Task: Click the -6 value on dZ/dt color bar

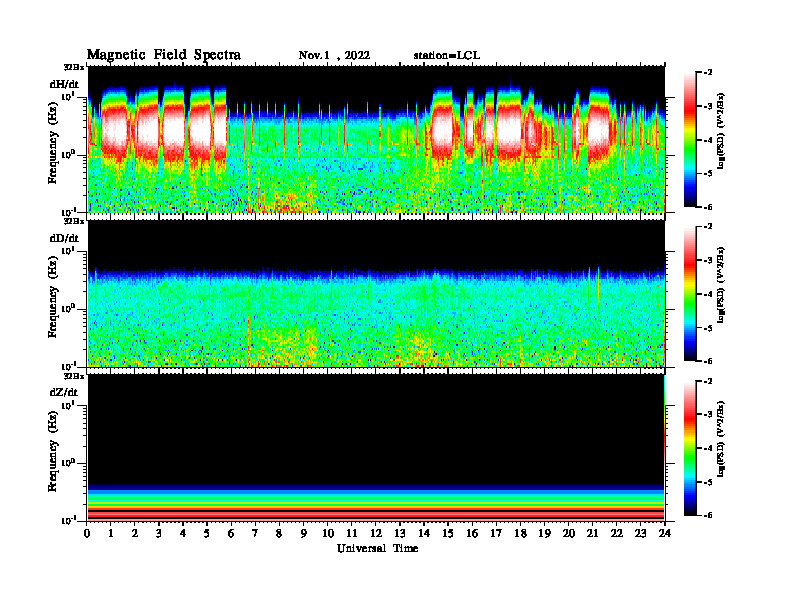Action: tap(708, 515)
